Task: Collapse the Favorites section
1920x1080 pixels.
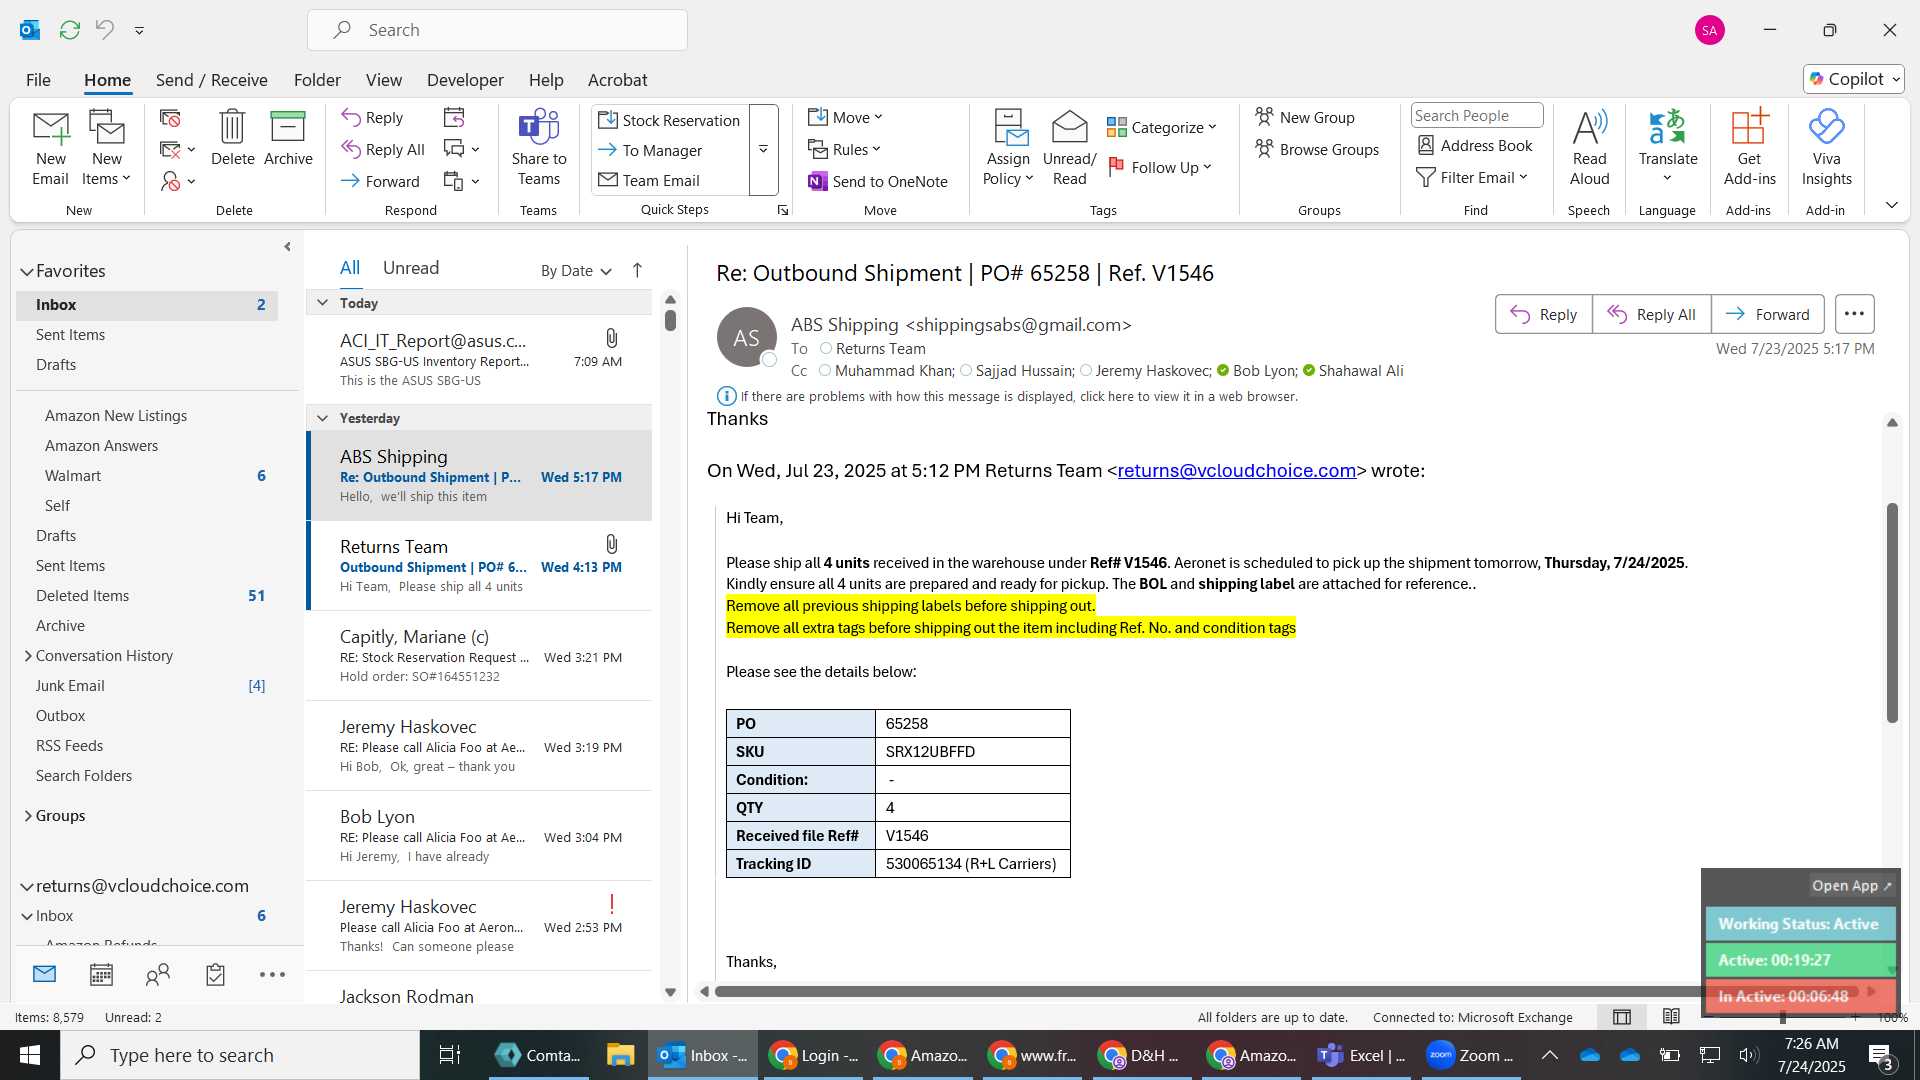Action: coord(27,271)
